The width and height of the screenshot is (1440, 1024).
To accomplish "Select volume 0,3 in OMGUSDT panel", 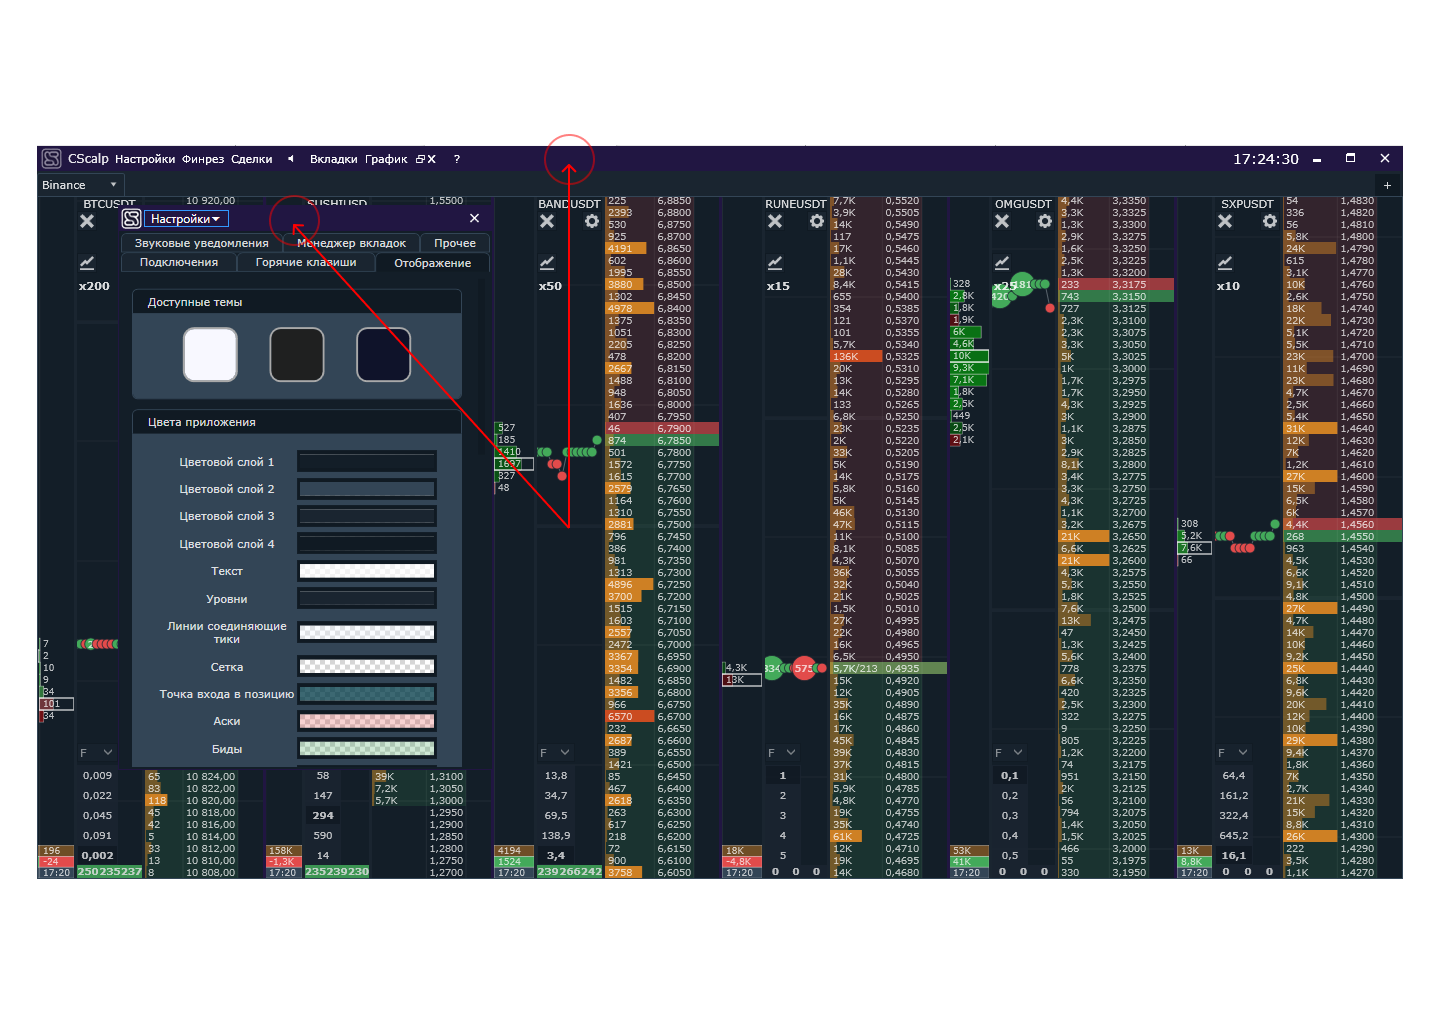I will (1010, 815).
